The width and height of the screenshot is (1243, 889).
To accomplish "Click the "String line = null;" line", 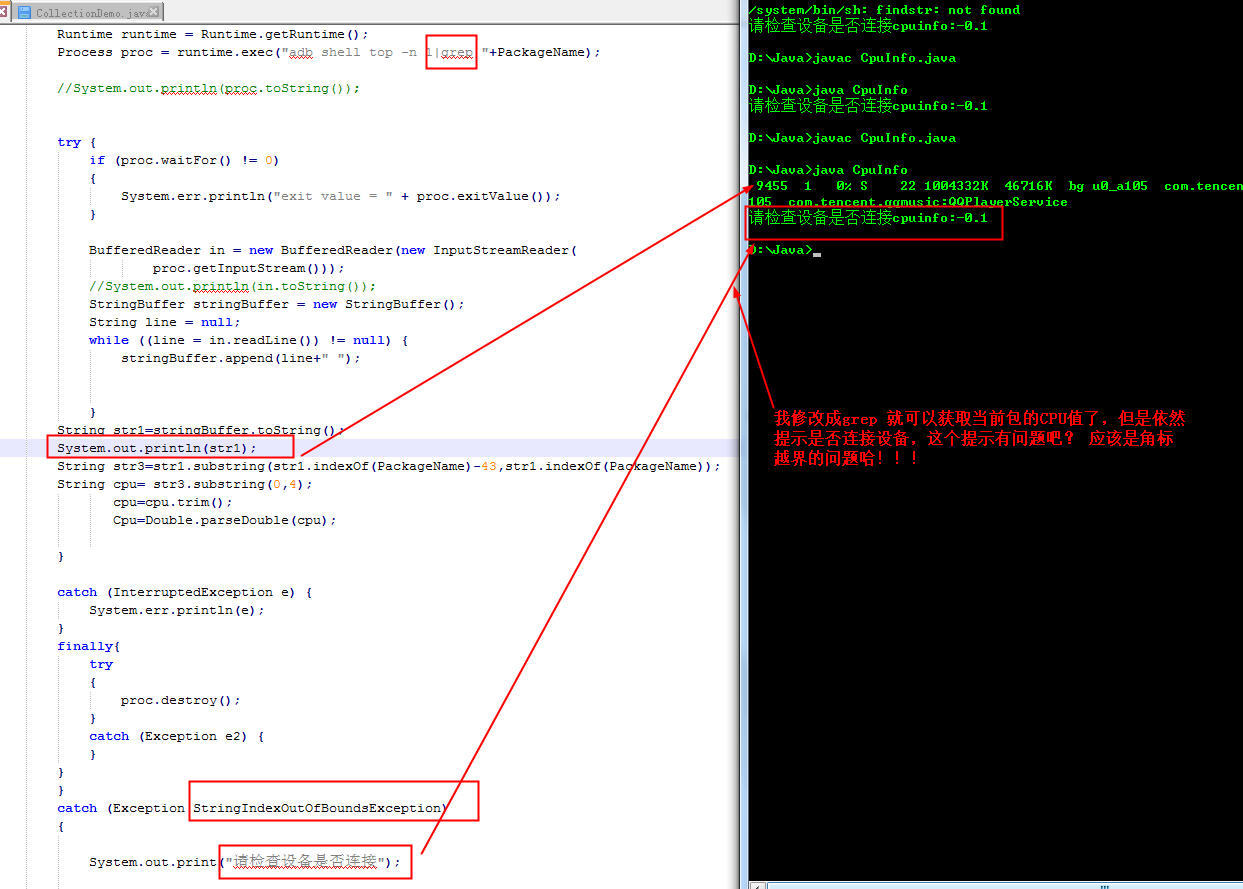I will (165, 322).
